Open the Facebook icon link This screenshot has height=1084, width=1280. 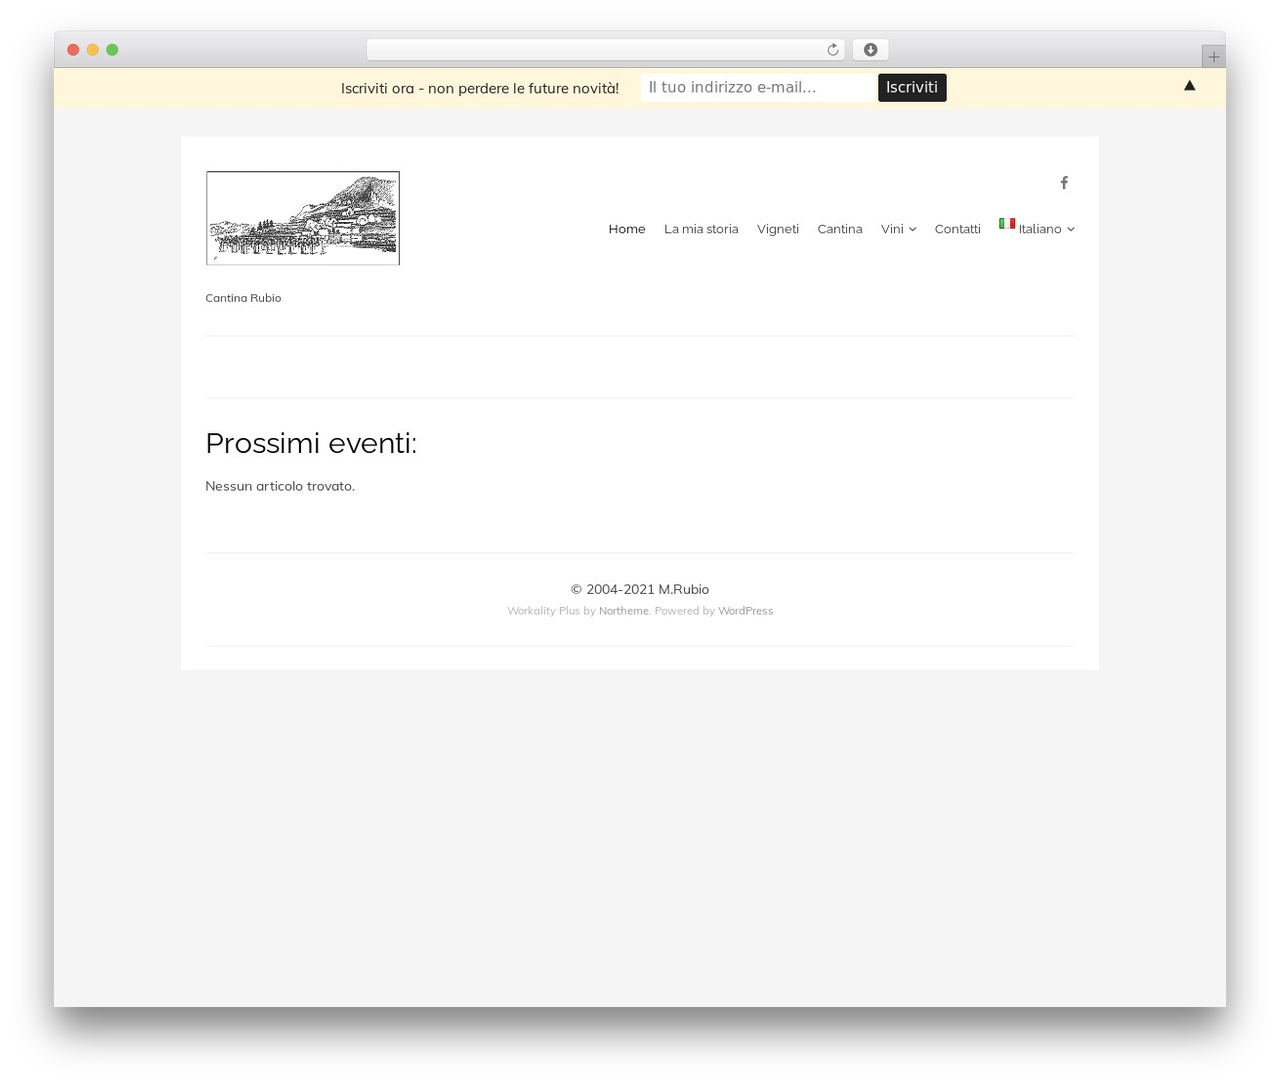tap(1064, 183)
